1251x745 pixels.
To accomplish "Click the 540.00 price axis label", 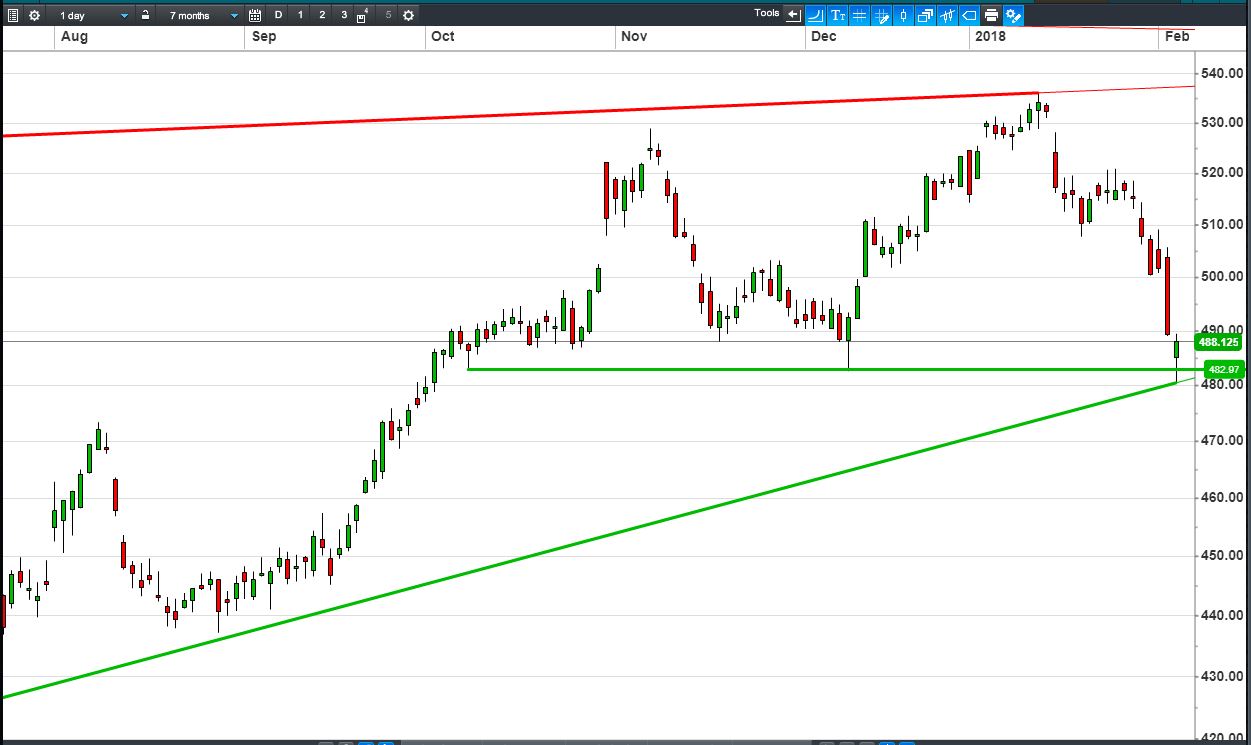I will (1220, 73).
